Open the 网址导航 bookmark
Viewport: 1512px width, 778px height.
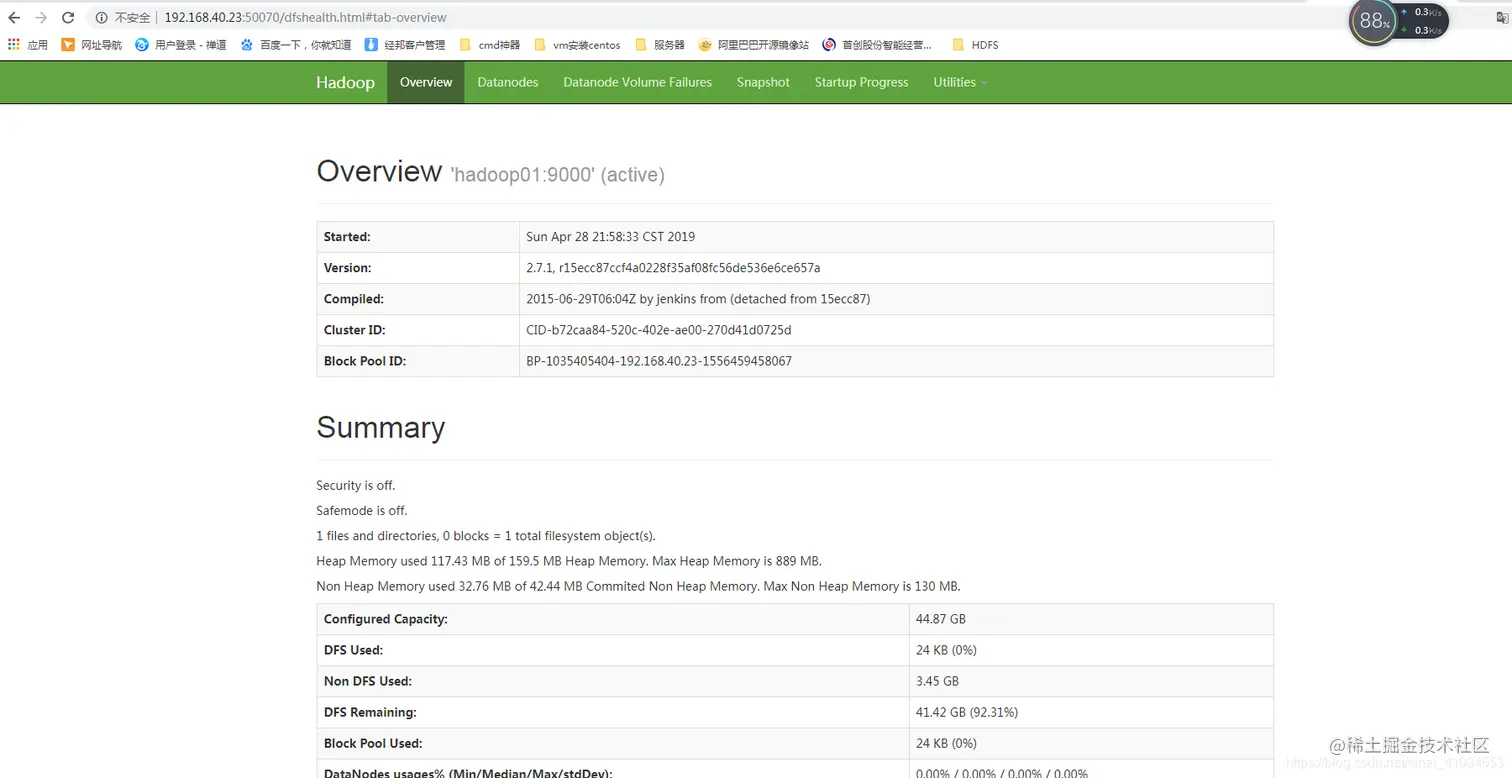click(x=92, y=45)
